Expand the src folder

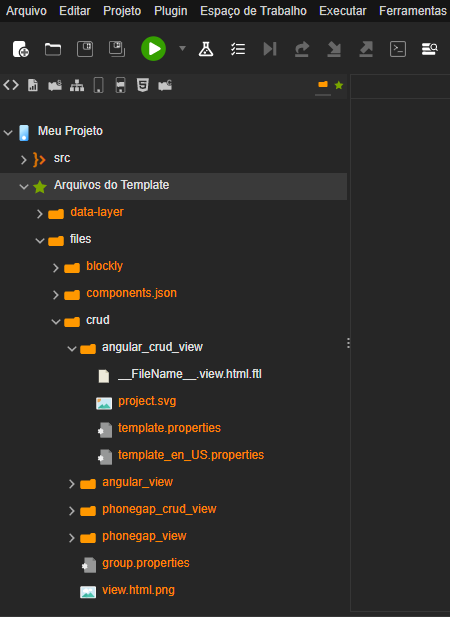click(24, 159)
